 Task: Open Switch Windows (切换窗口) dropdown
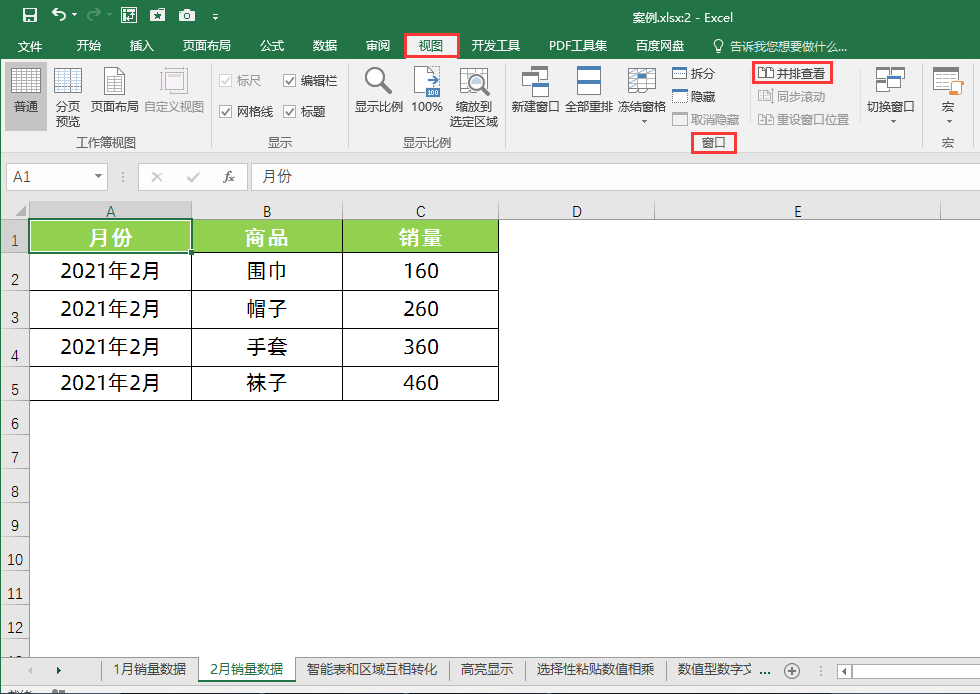(891, 94)
